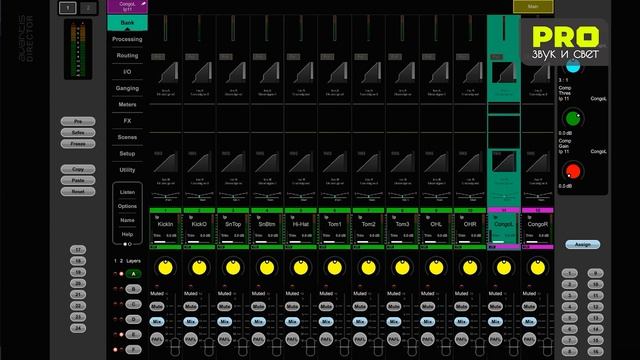640x360 pixels.
Task: Toggle Mix on Hi-Hat channel
Action: tap(293, 322)
